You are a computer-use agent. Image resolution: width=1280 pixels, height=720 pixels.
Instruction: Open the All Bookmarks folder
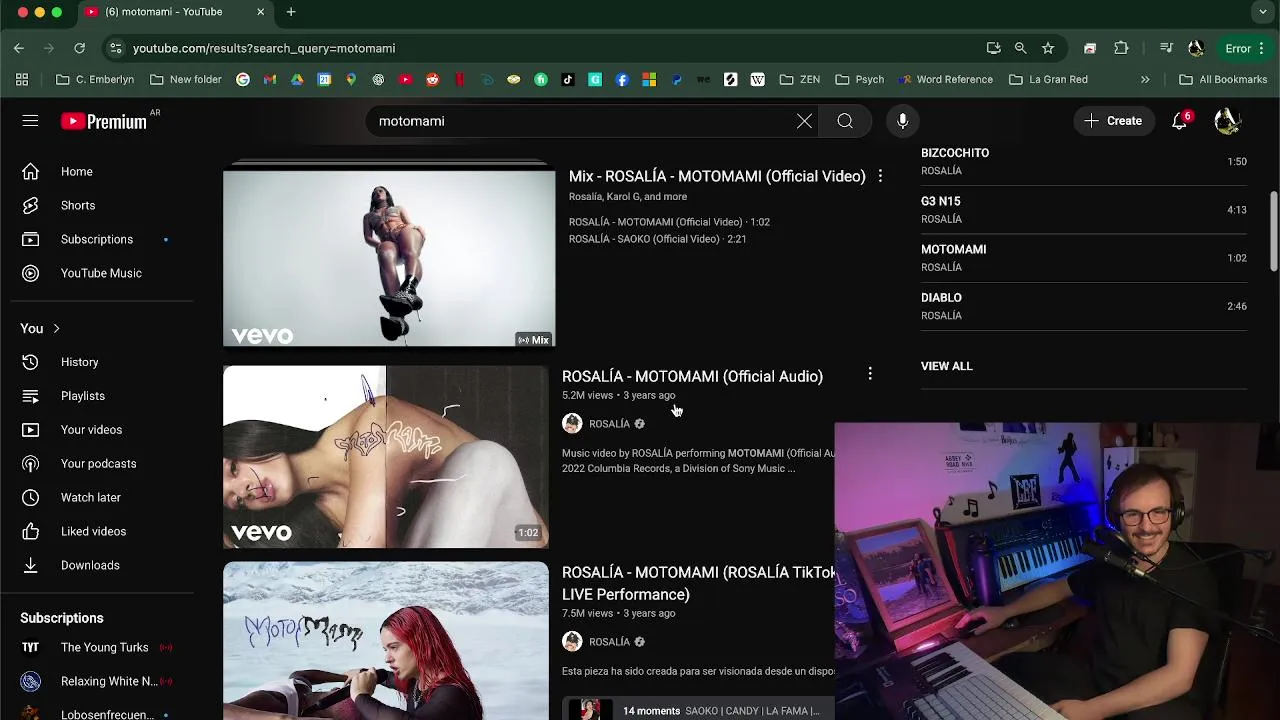[x=1223, y=79]
